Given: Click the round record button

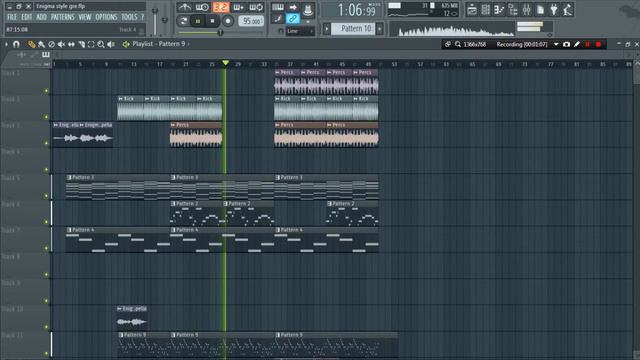Looking at the screenshot, I should (x=228, y=21).
